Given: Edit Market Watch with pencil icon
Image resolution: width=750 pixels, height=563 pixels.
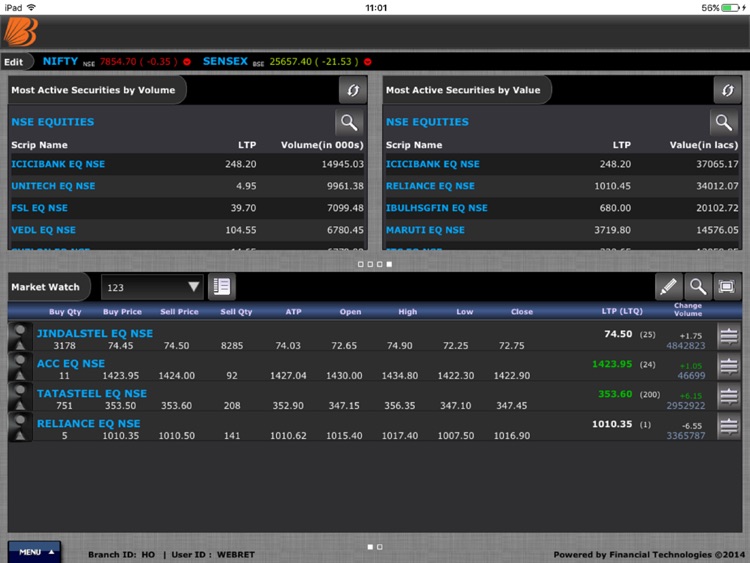Looking at the screenshot, I should 668,287.
